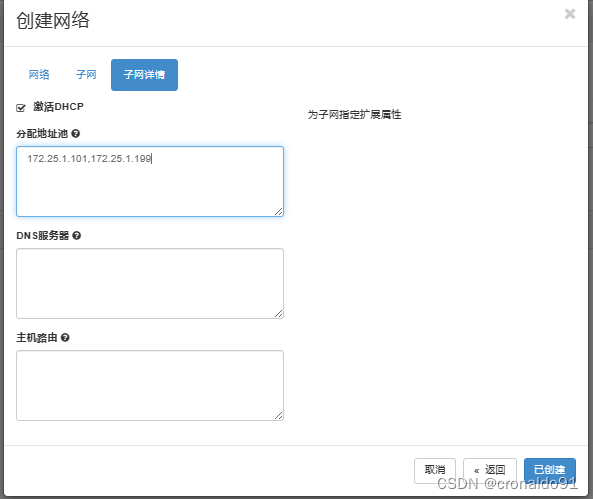Close the 创建网络 dialog with the X
Viewport: 593px width, 499px height.
(x=570, y=14)
